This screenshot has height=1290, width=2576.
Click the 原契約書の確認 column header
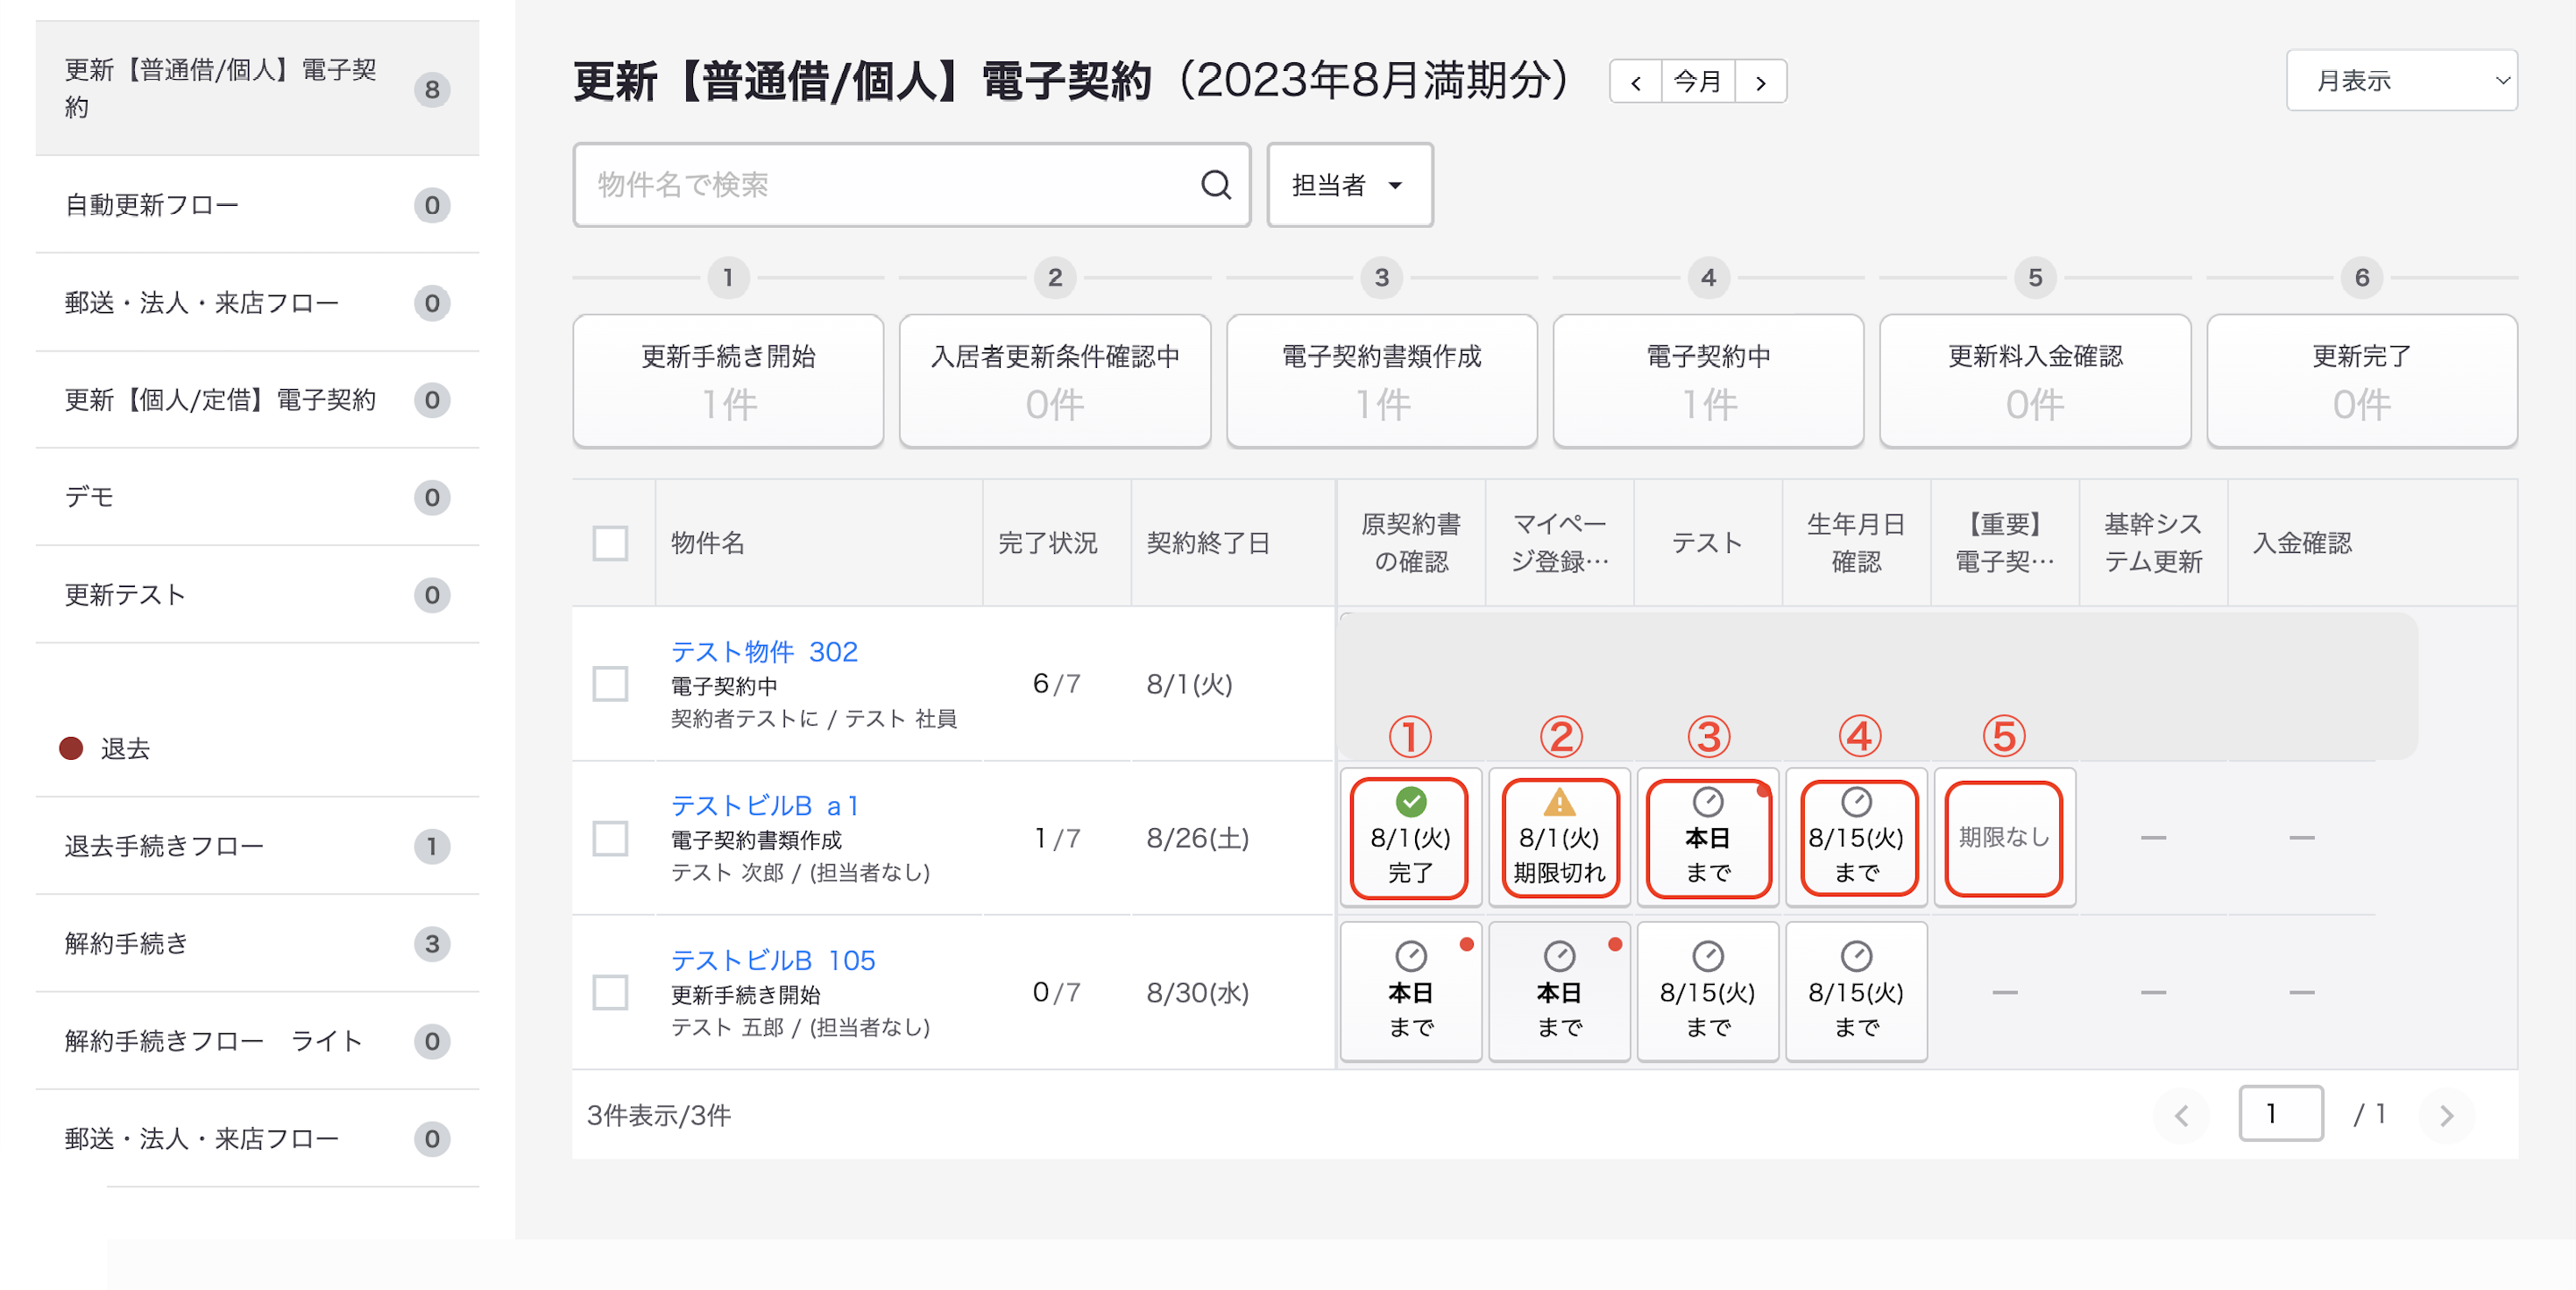(1410, 543)
